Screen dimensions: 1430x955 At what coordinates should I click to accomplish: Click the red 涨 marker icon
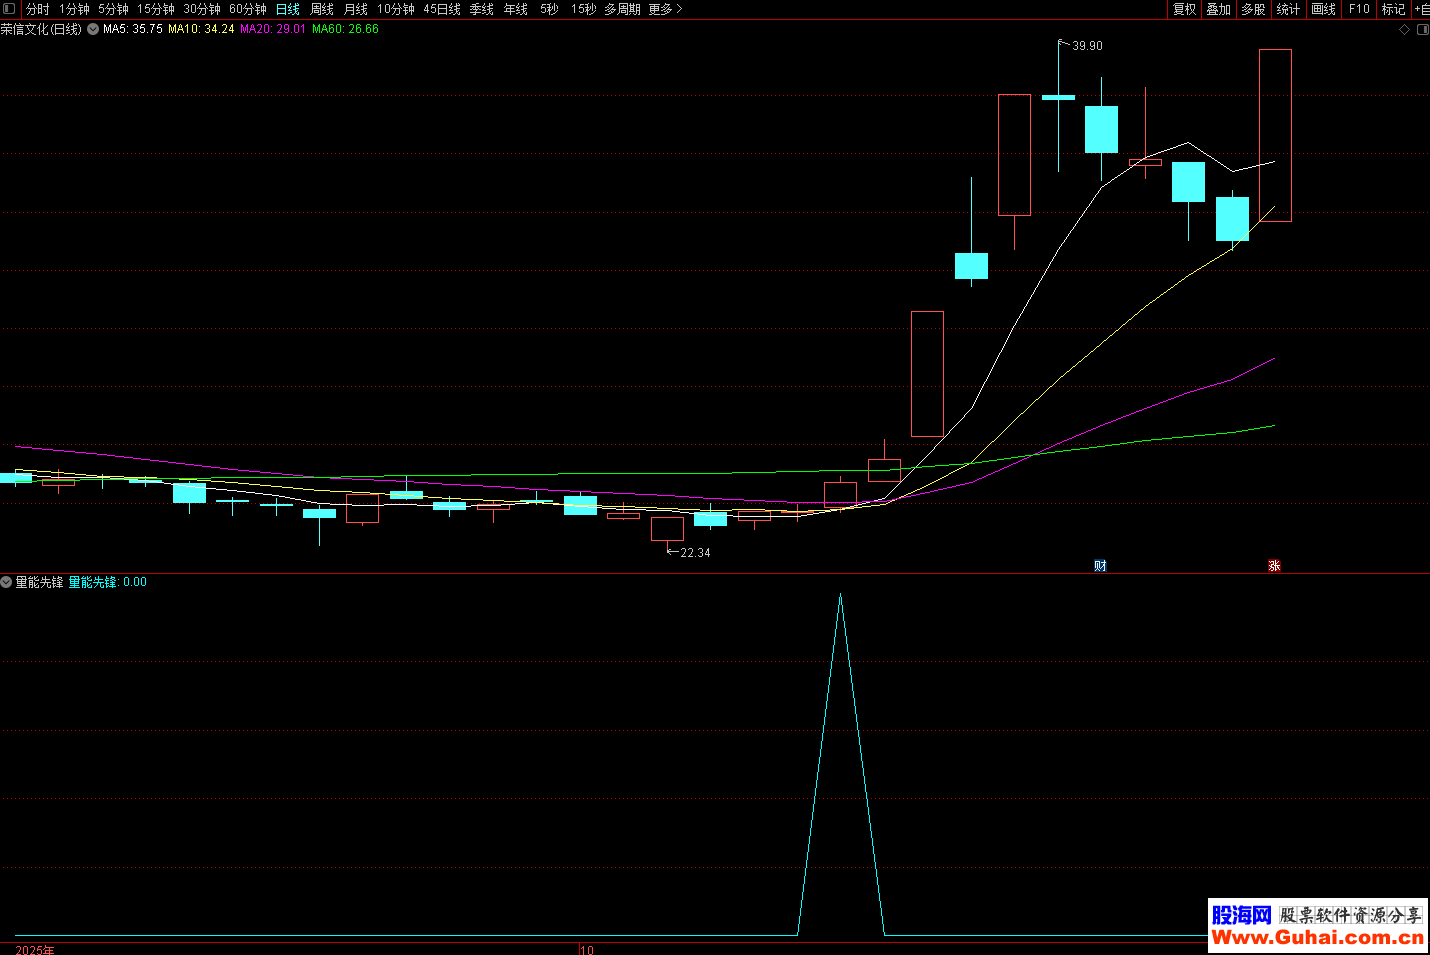tap(1274, 566)
